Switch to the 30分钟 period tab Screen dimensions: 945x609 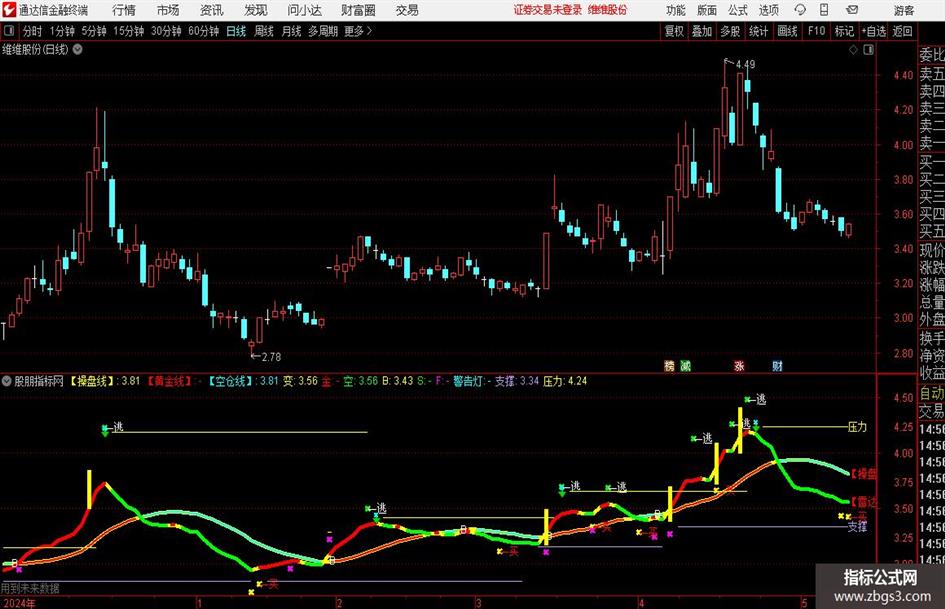166,31
